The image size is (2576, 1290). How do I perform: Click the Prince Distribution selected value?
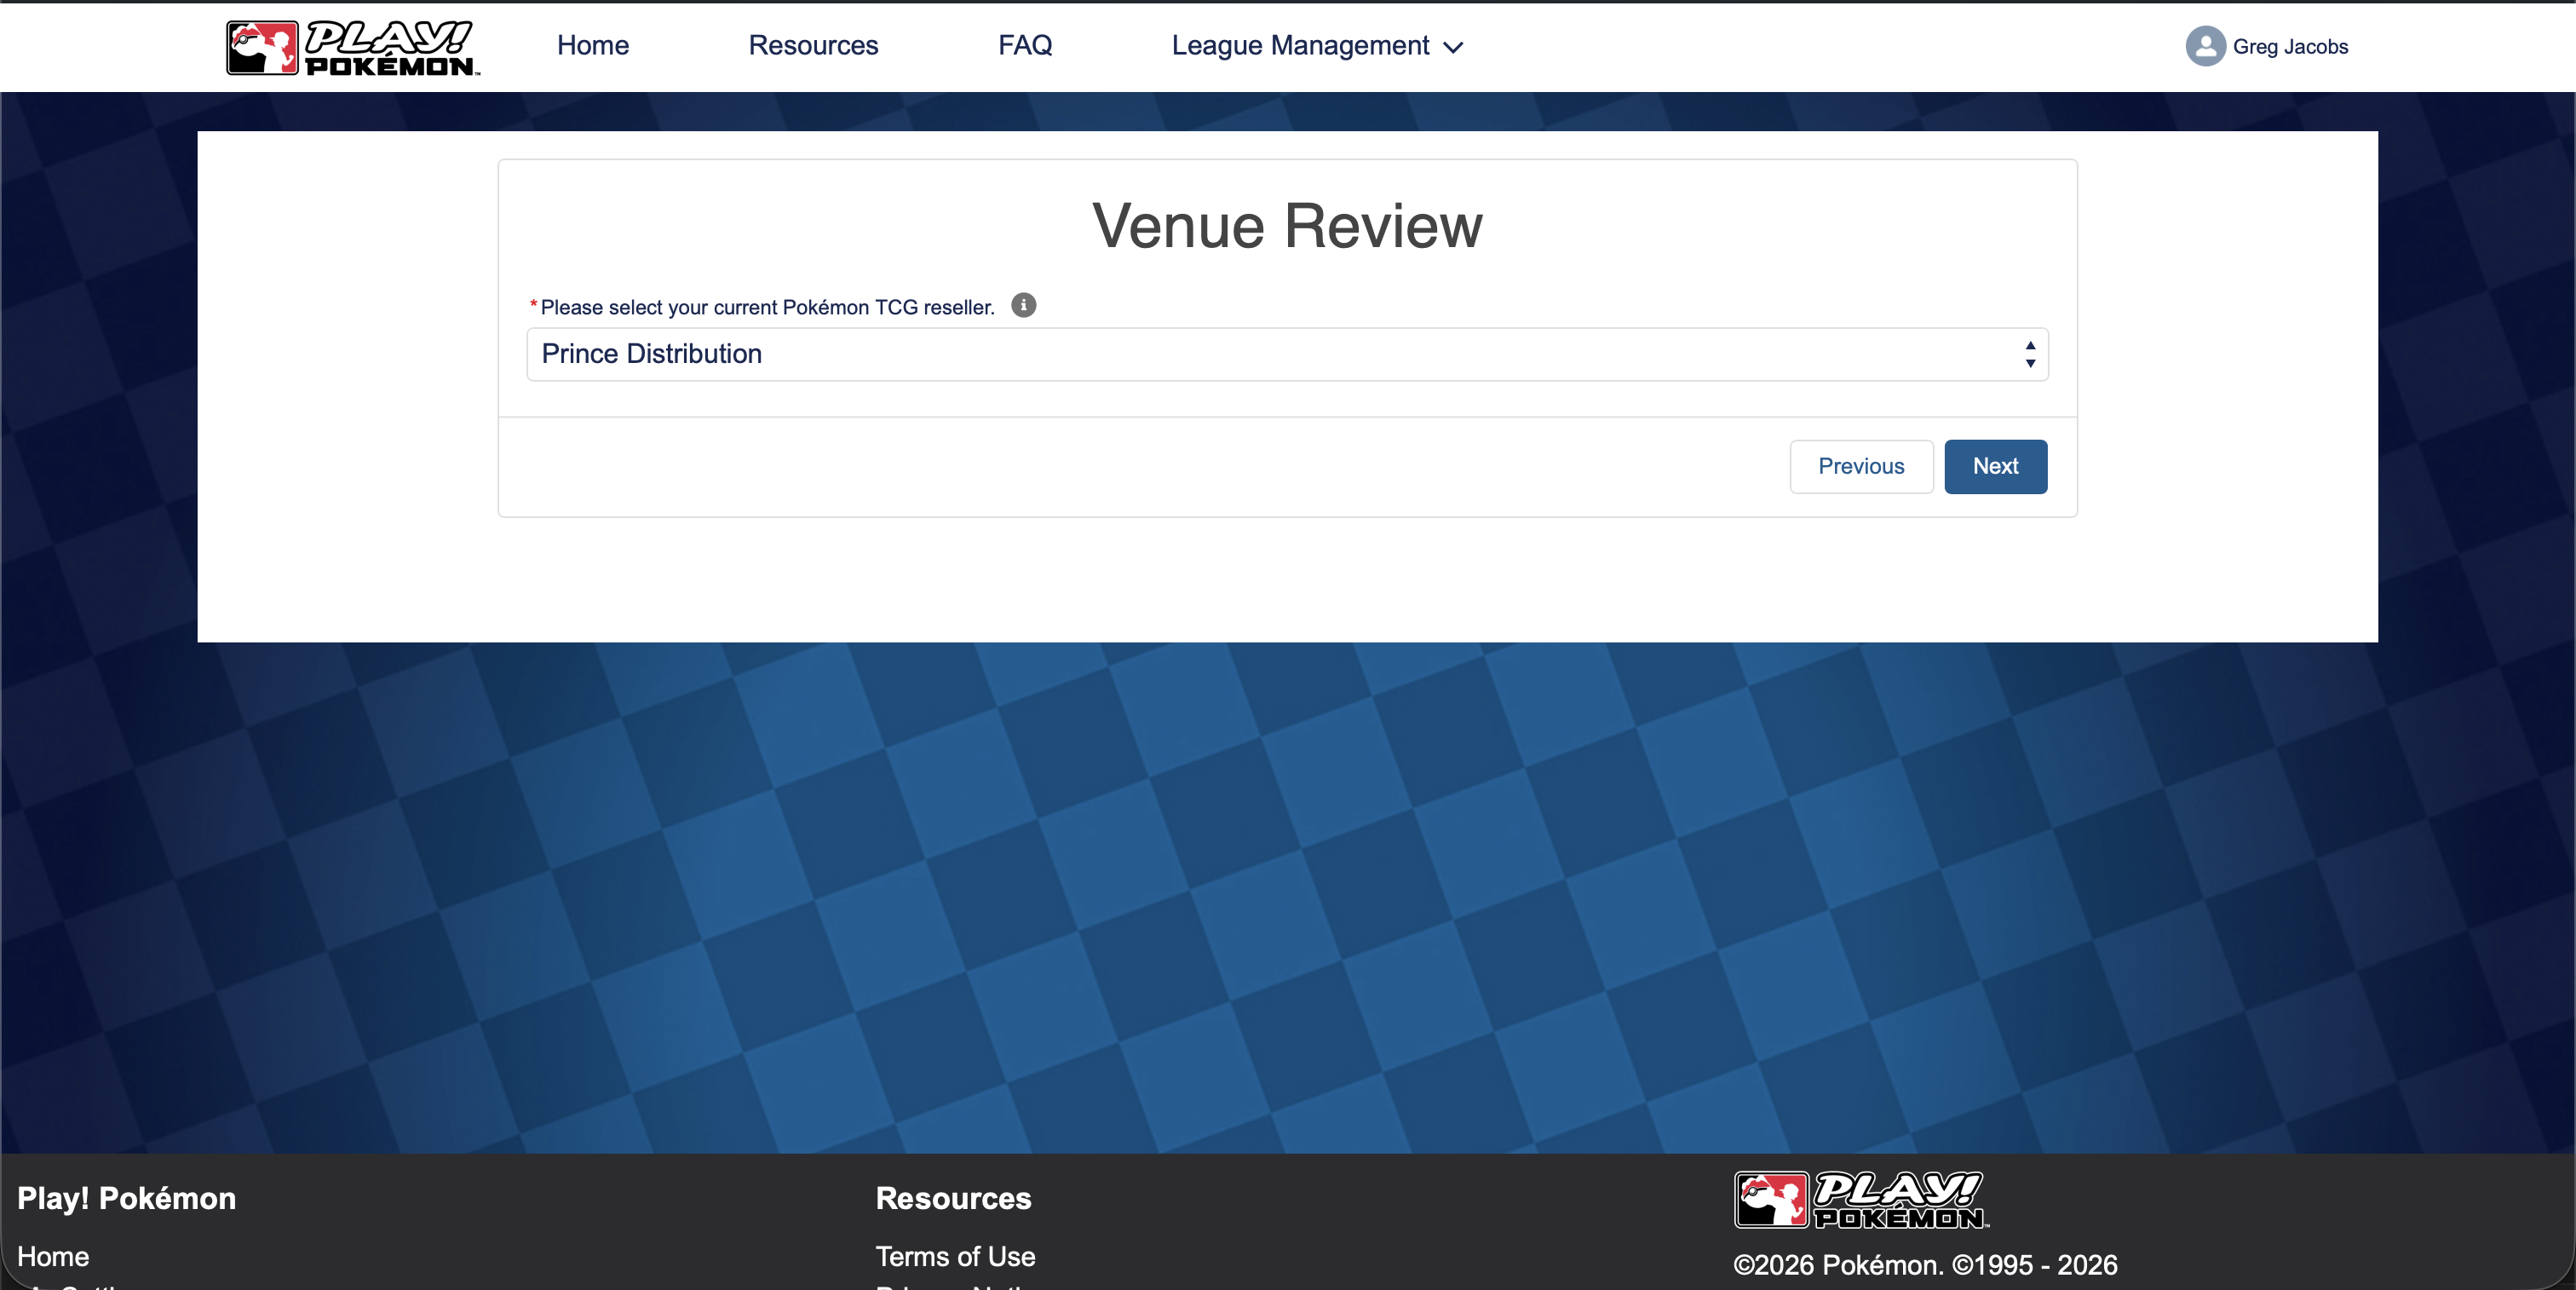tap(652, 354)
